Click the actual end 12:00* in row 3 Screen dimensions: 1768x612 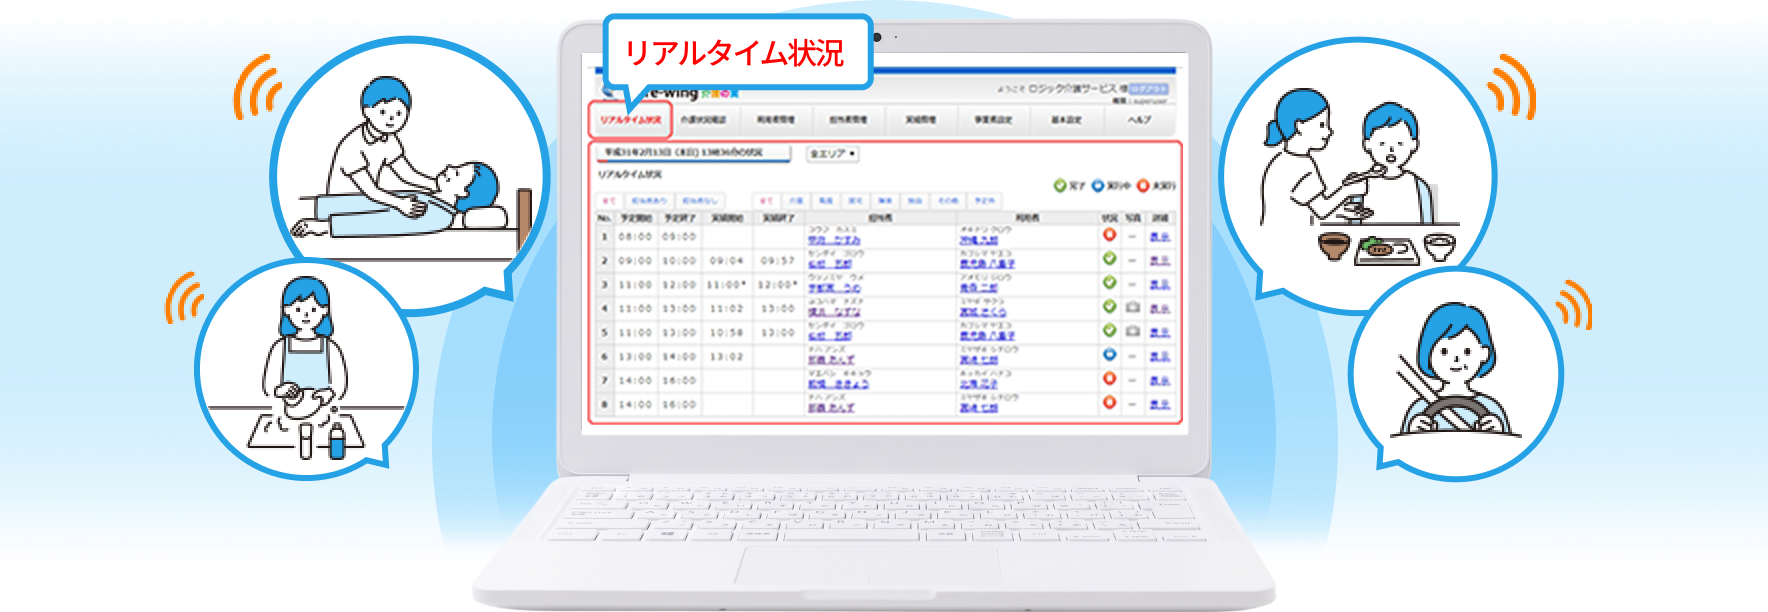778,284
